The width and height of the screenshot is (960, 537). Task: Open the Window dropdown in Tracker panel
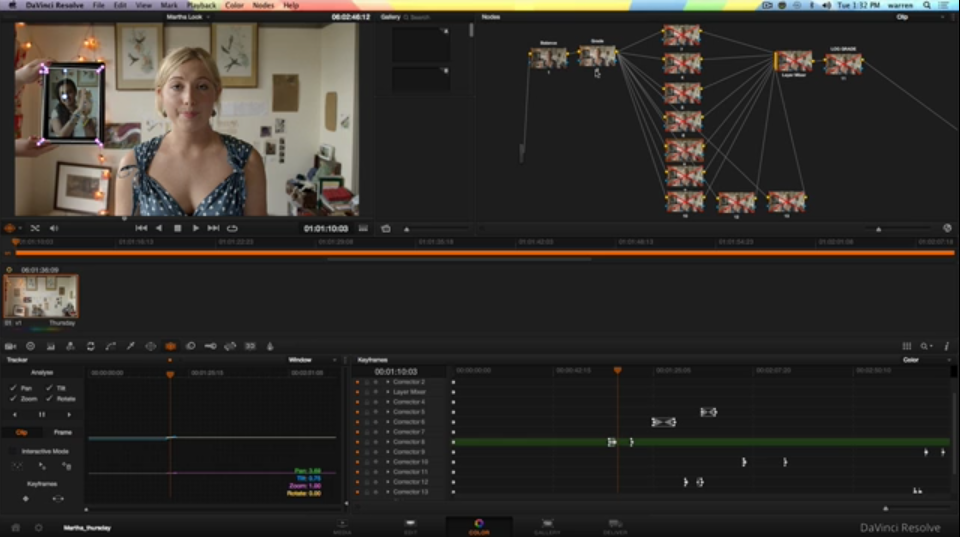(313, 360)
